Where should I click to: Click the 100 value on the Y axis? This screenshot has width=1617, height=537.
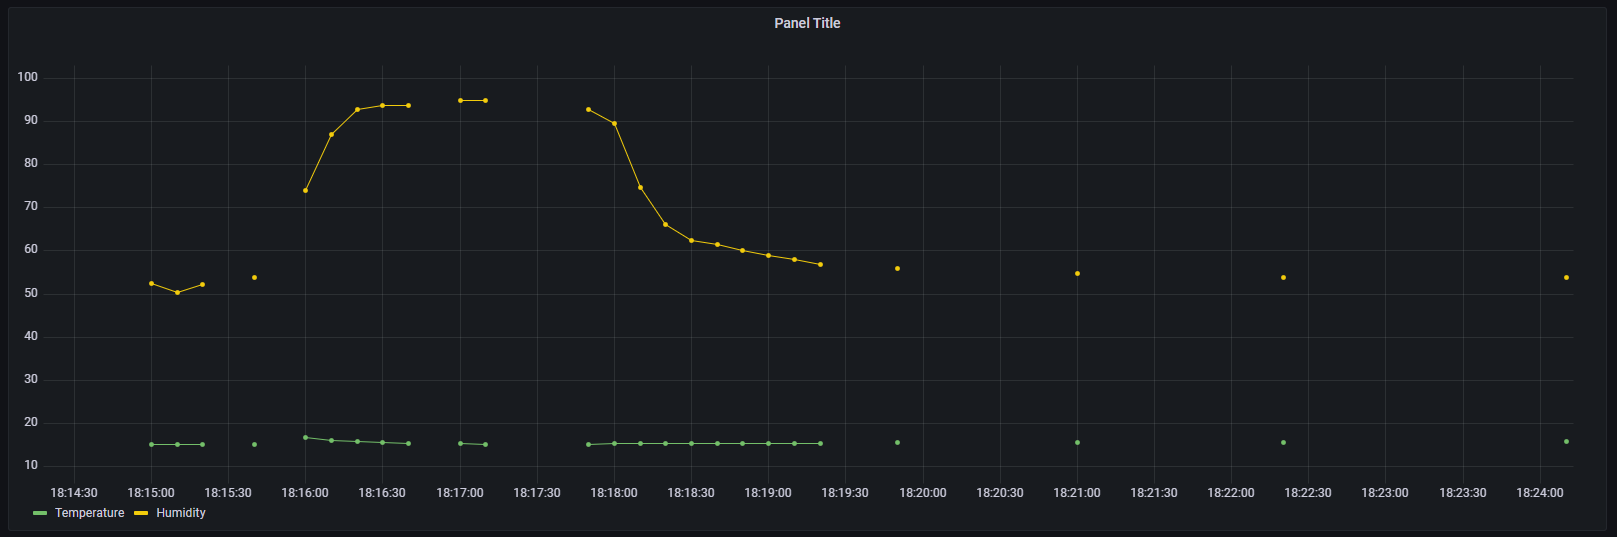[x=28, y=77]
